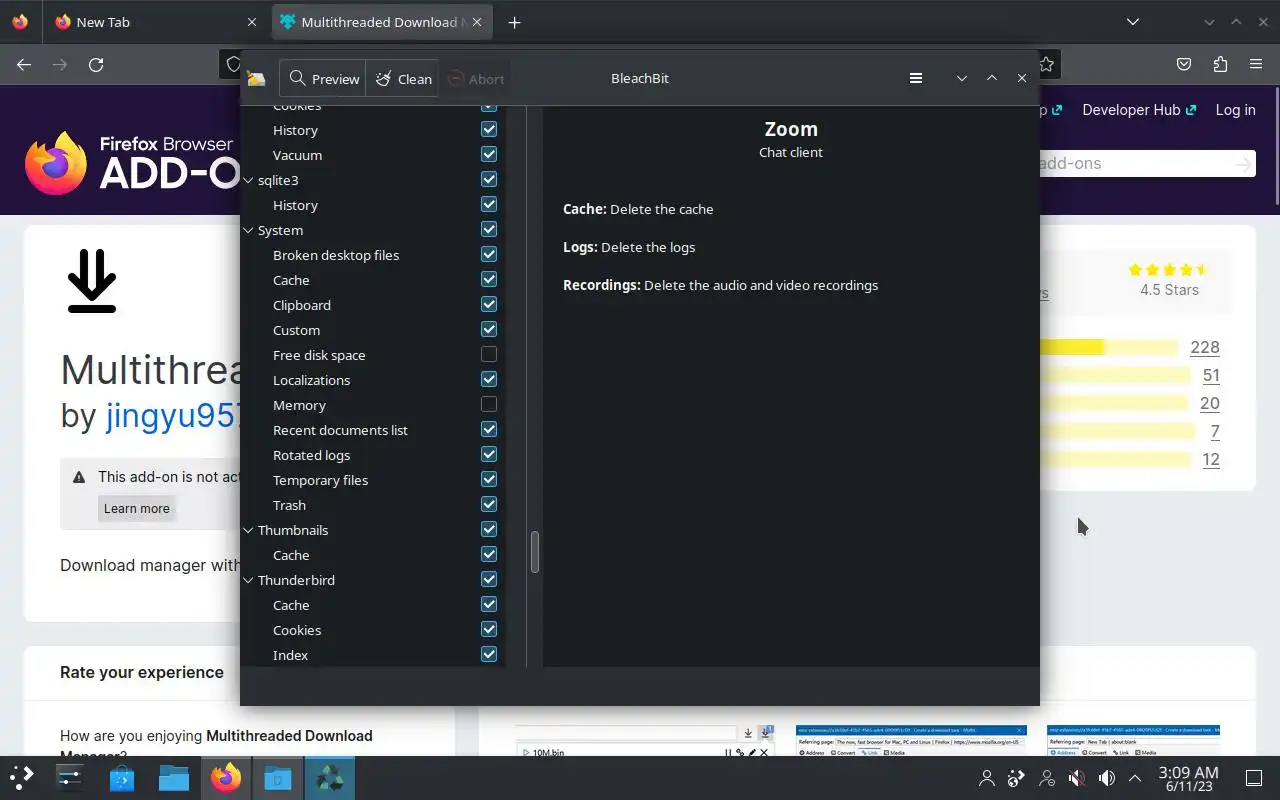
Task: Open the Developer Hub link
Action: pos(1139,110)
